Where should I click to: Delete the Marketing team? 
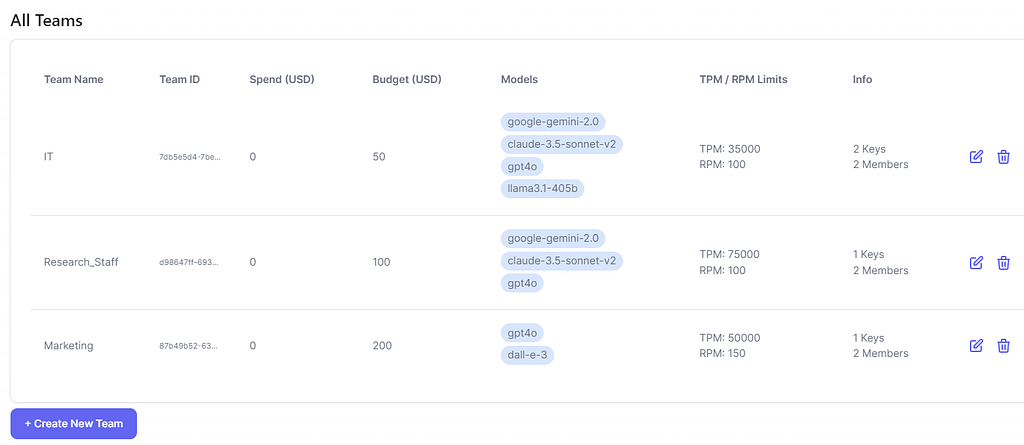click(1003, 346)
